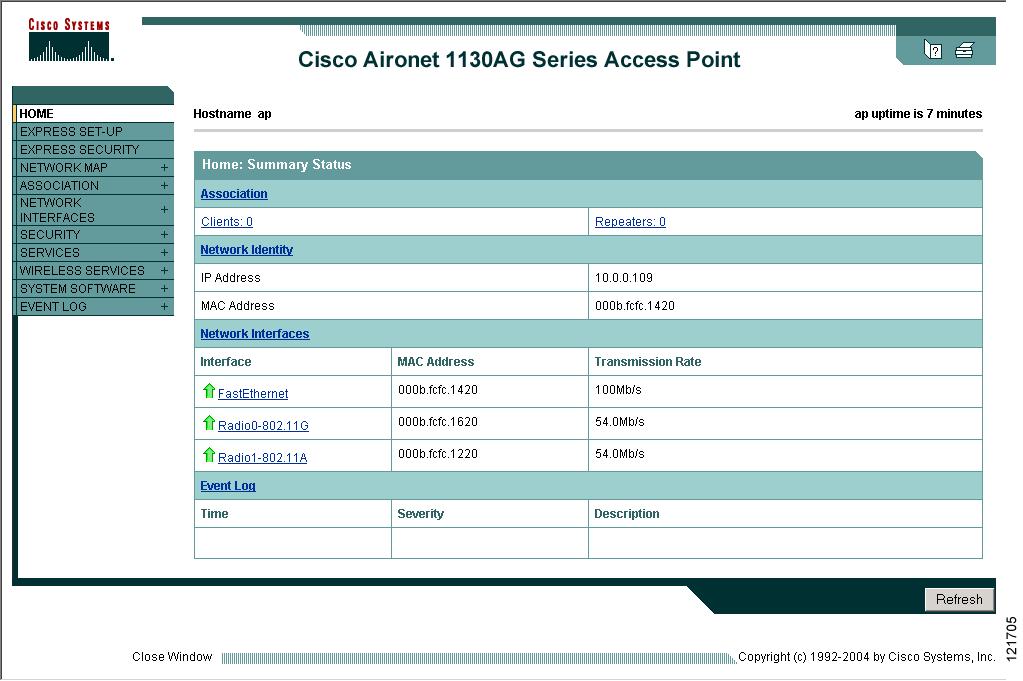This screenshot has height=681, width=1023.
Task: Click the Cisco copyright notice
Action: [x=866, y=657]
